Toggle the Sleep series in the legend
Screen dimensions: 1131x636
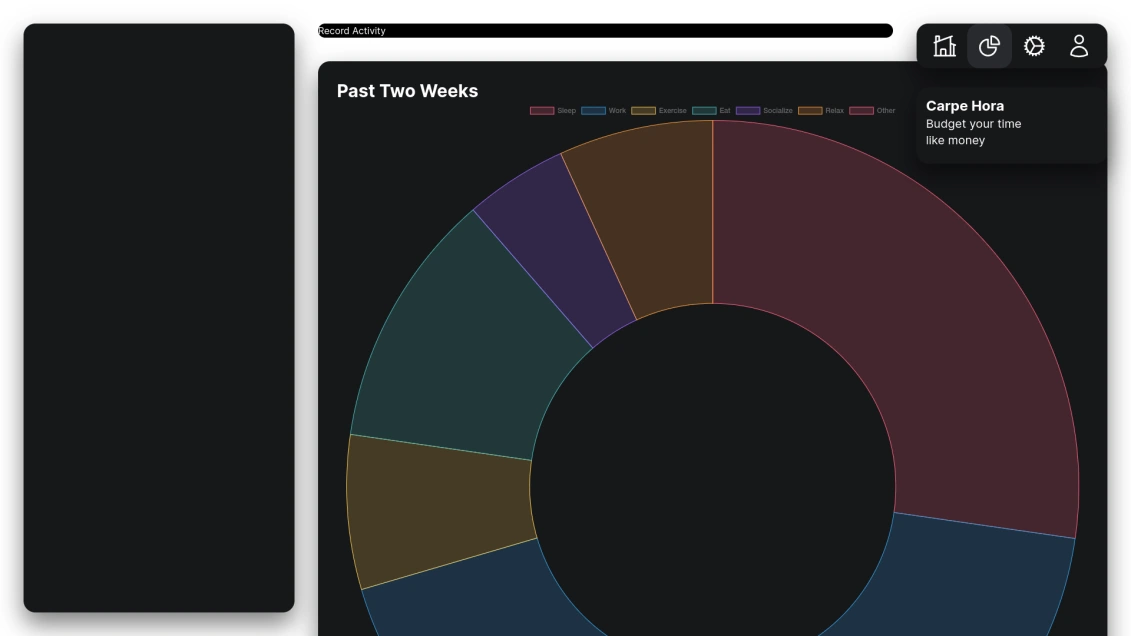[566, 110]
